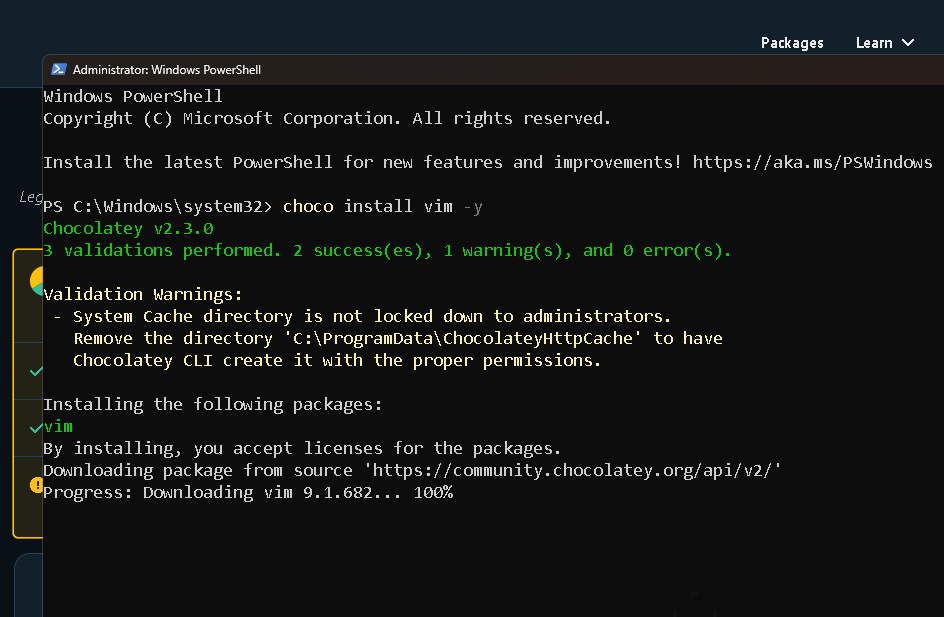Image resolution: width=944 pixels, height=617 pixels.
Task: Click the ChocolateyHttpCache path text
Action: click(x=463, y=338)
